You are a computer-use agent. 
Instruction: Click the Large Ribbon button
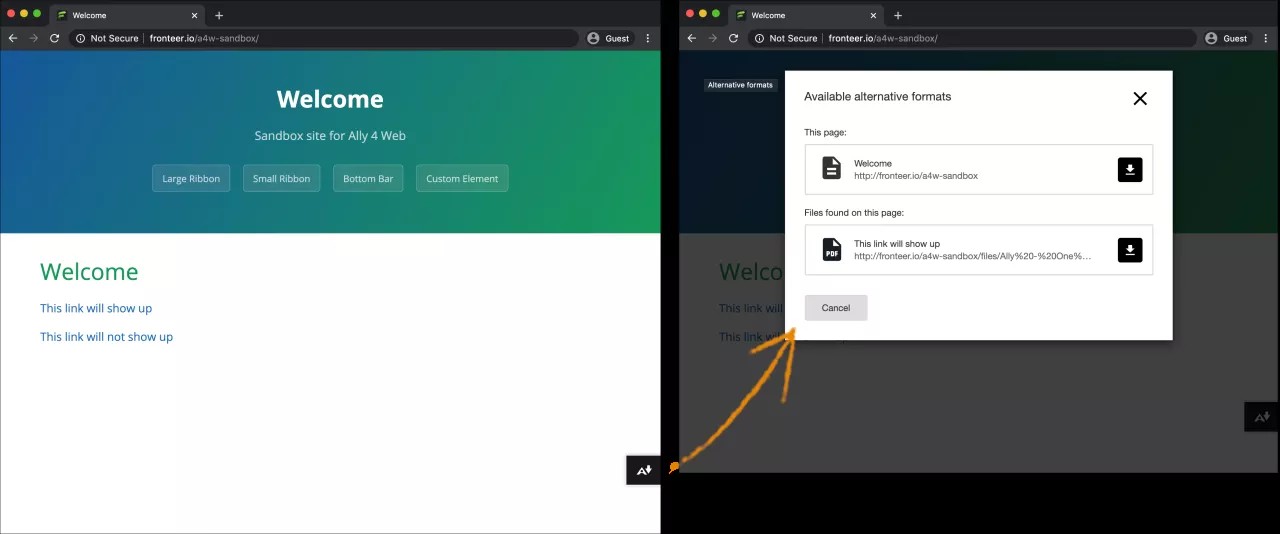point(191,179)
